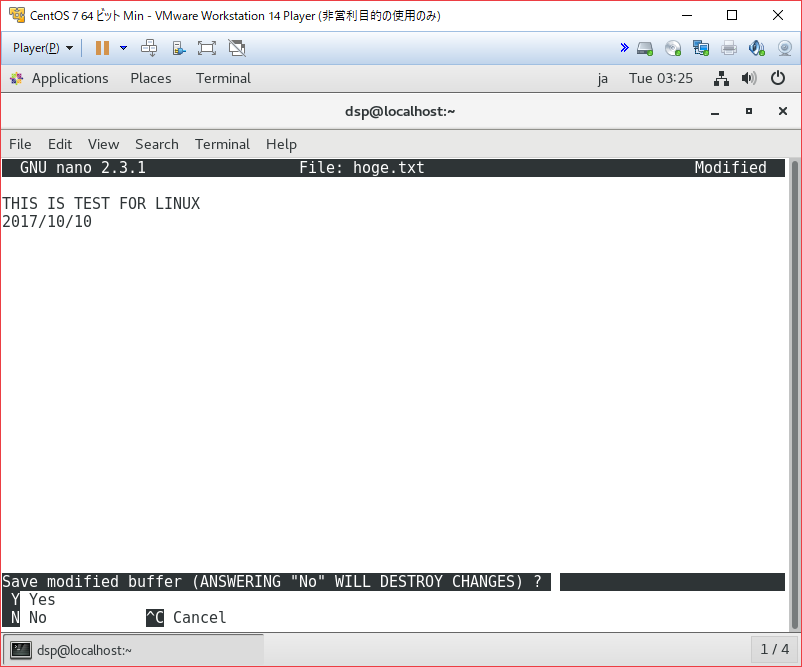Image resolution: width=802 pixels, height=667 pixels.
Task: Click the Applications menu foot icon
Action: (x=16, y=78)
